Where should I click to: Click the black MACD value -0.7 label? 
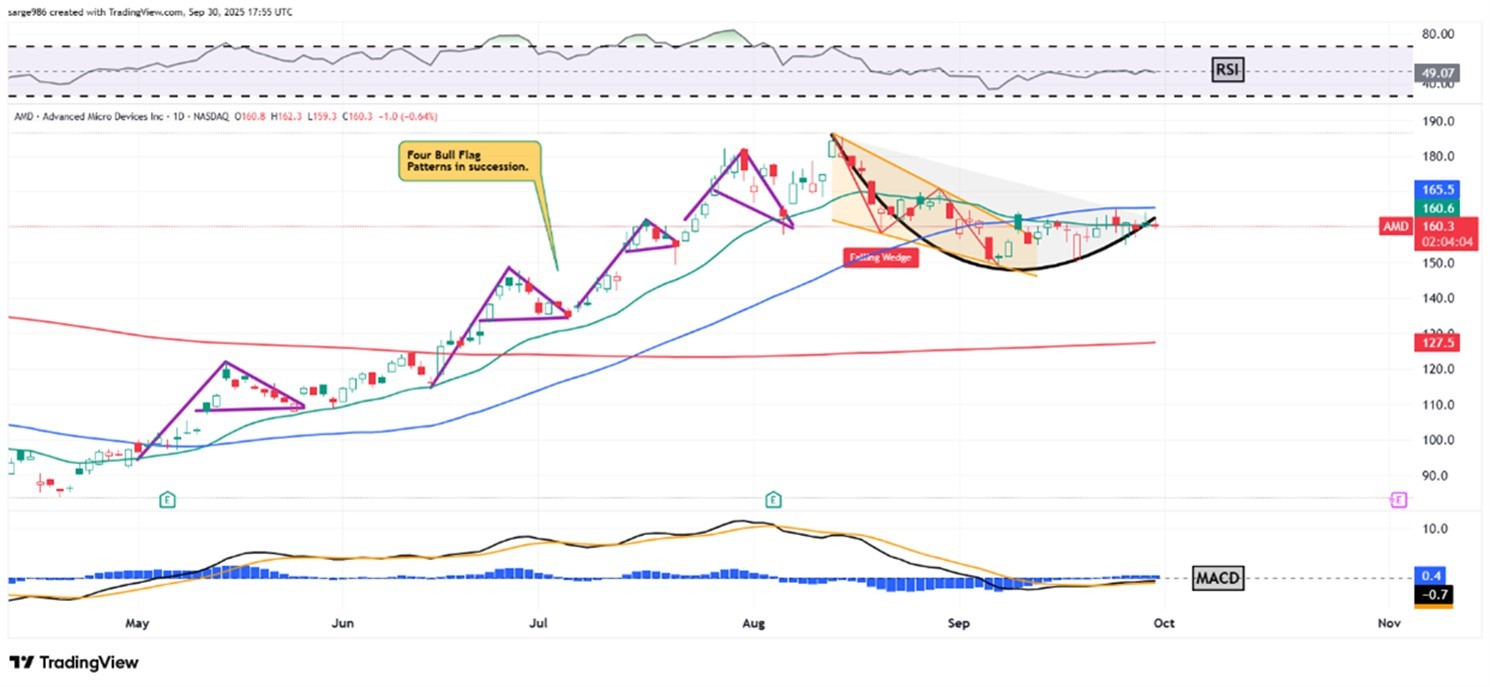(1433, 596)
